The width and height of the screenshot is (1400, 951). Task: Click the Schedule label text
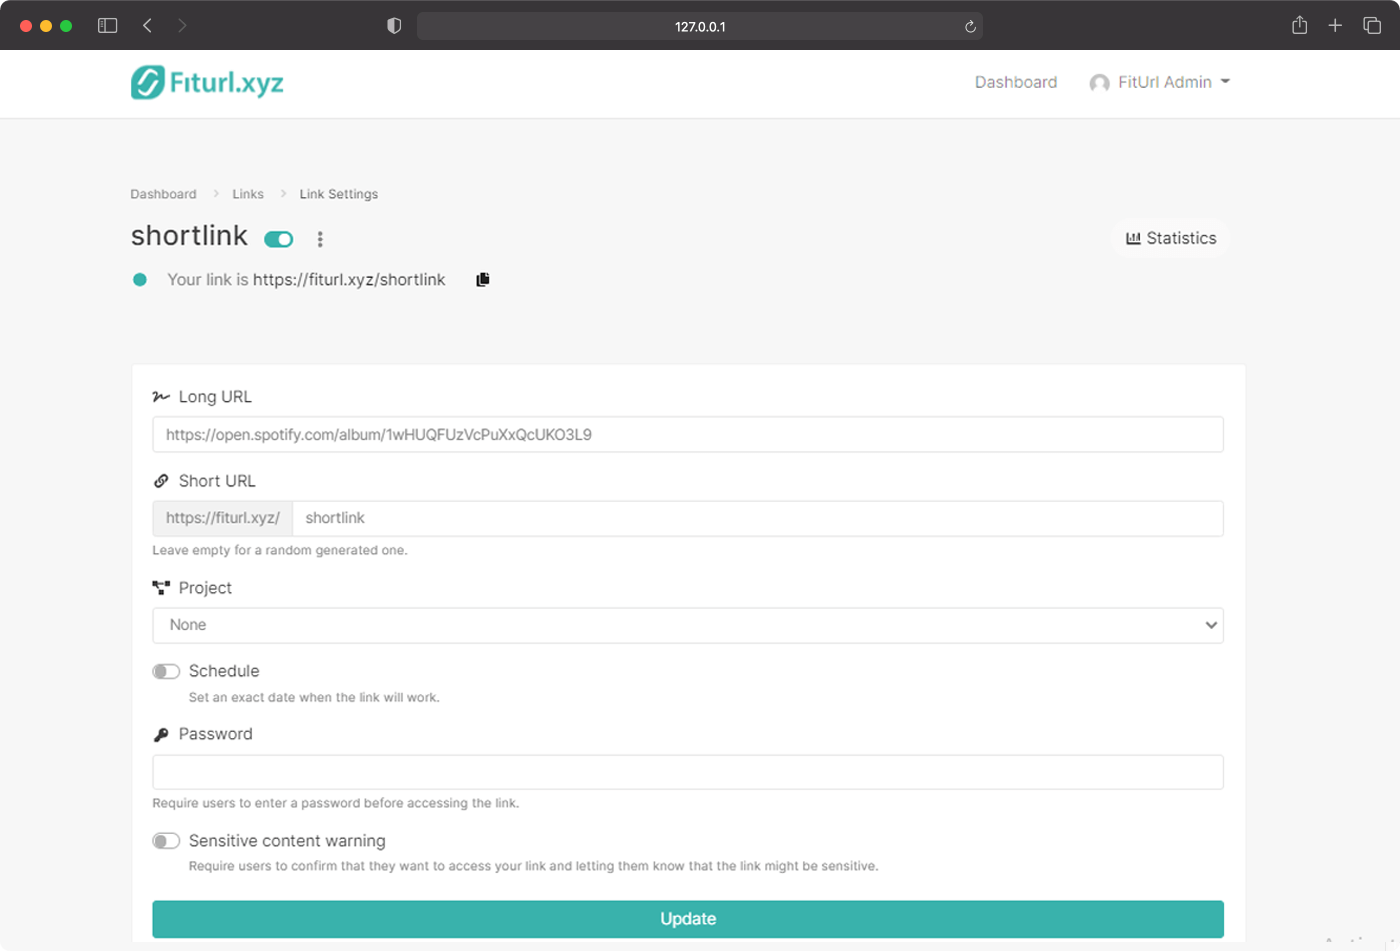[x=224, y=671]
